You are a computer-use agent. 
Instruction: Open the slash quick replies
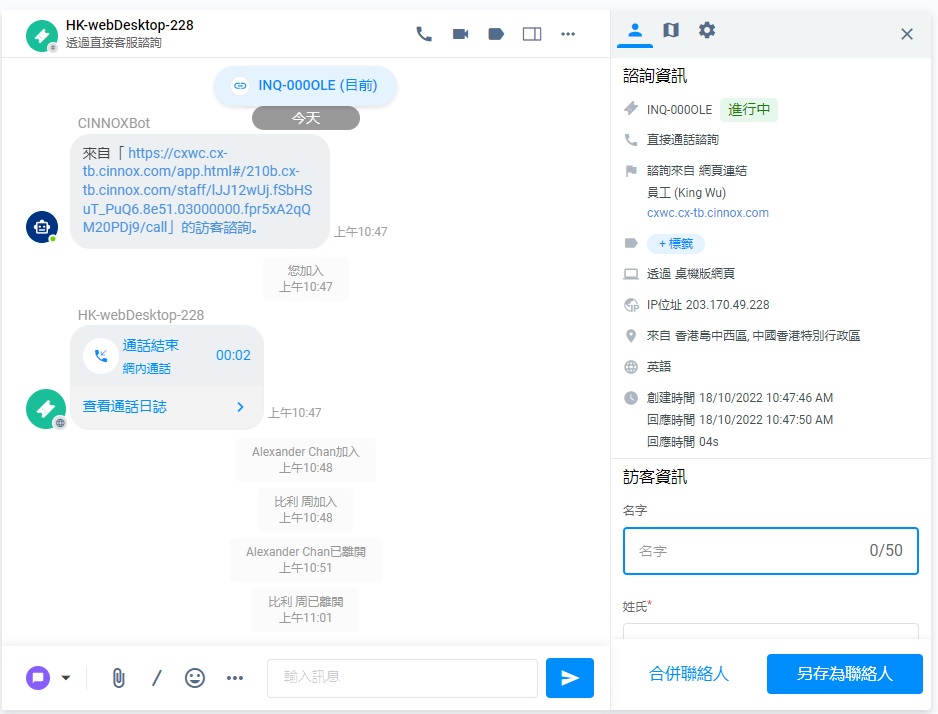tap(157, 678)
